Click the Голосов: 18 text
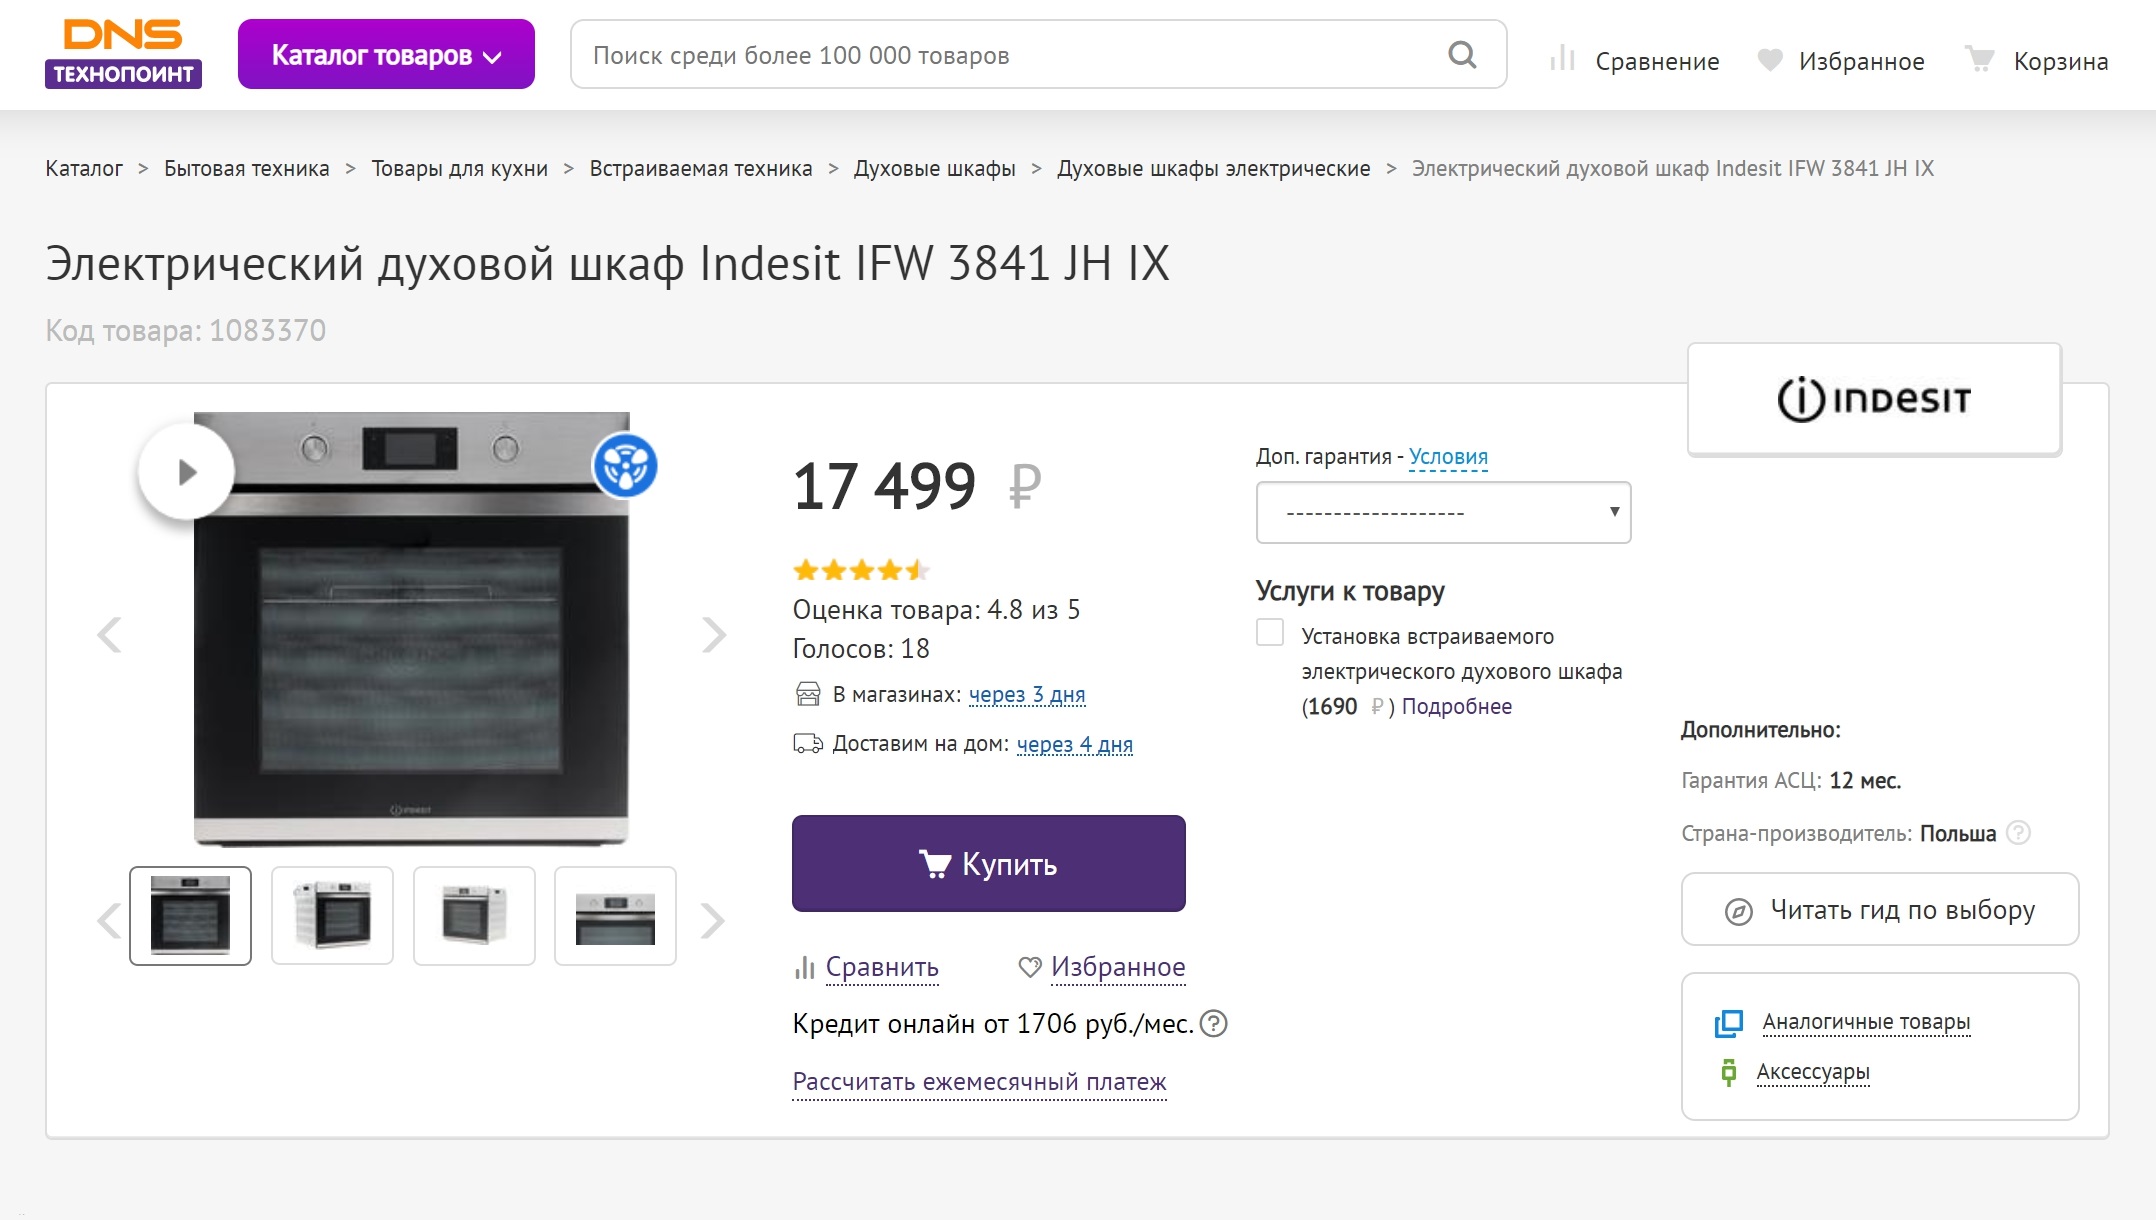The width and height of the screenshot is (2156, 1220). click(861, 649)
